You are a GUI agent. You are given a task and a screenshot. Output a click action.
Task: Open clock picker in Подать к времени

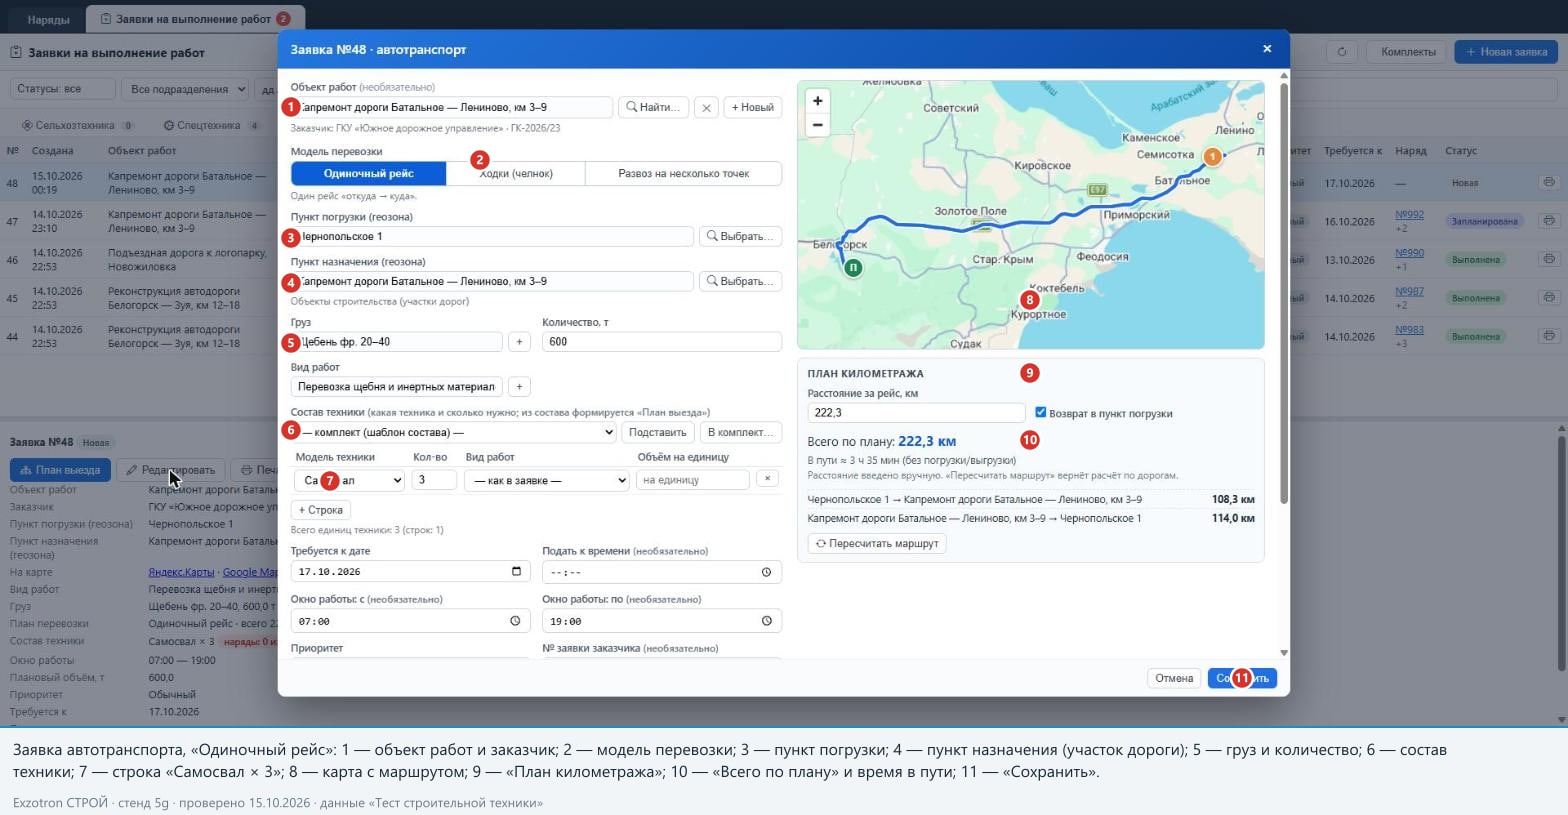(x=766, y=572)
